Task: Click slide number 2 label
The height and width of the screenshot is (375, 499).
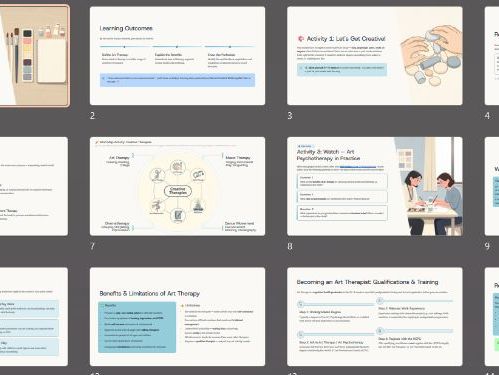Action: click(92, 116)
